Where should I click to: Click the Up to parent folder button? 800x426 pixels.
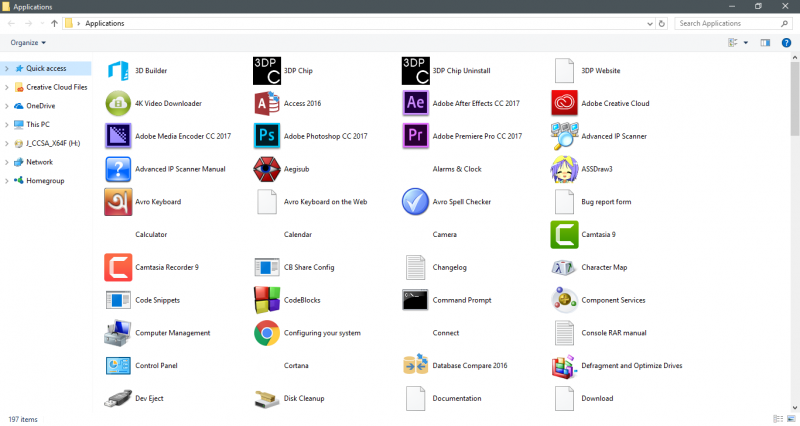click(x=53, y=22)
